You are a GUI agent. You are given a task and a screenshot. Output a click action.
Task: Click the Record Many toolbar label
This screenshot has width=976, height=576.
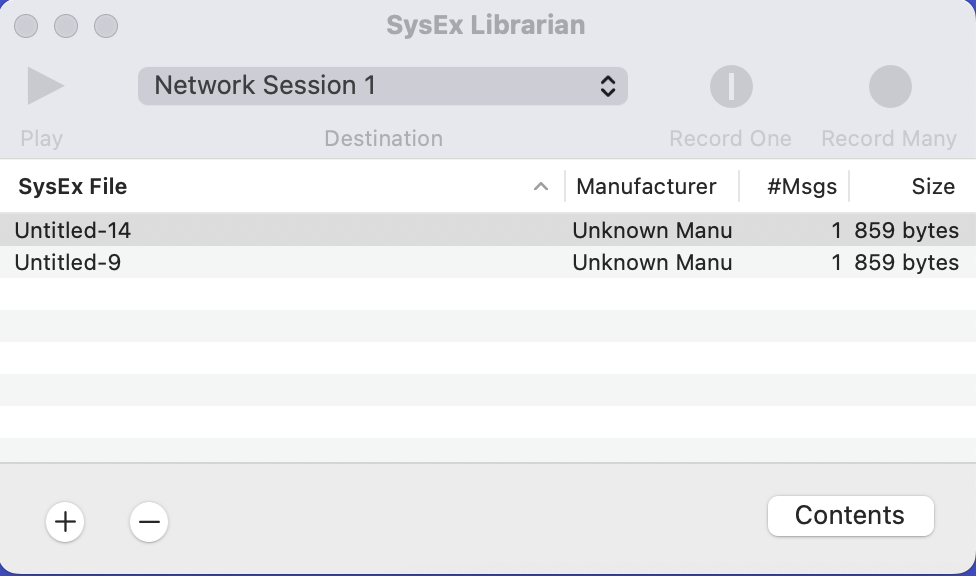pyautogui.click(x=889, y=138)
